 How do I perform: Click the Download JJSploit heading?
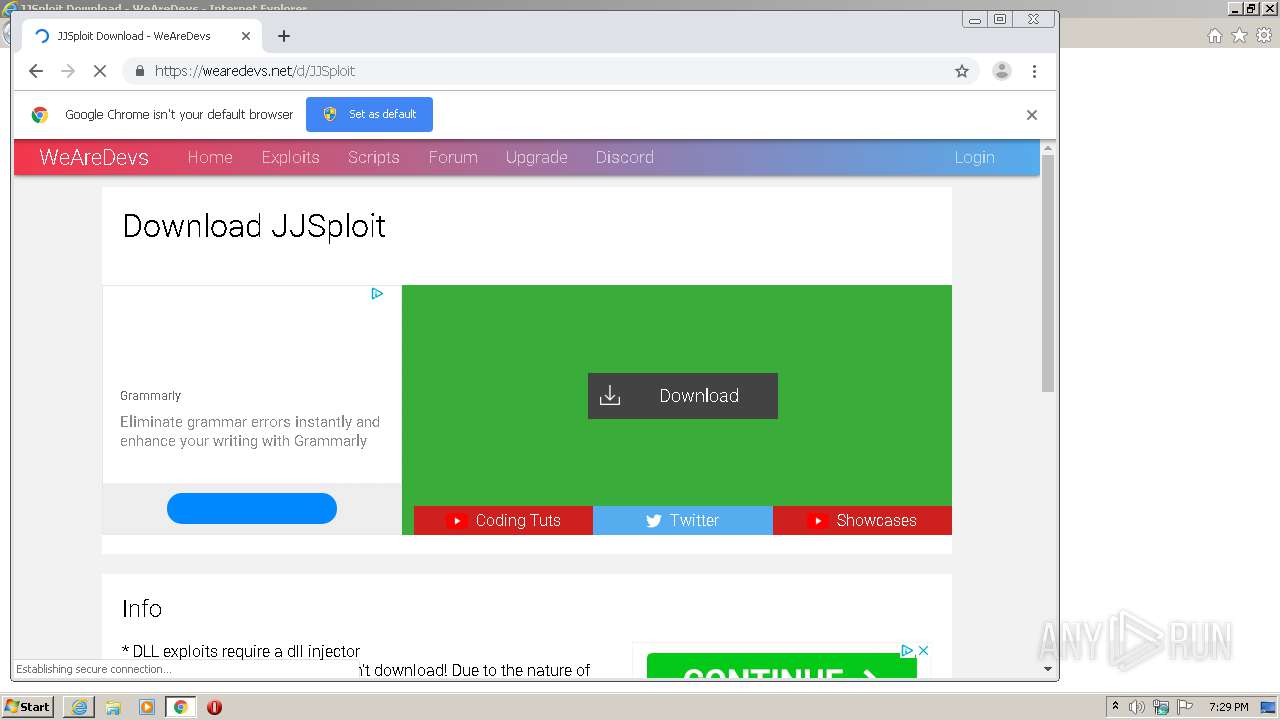point(254,226)
